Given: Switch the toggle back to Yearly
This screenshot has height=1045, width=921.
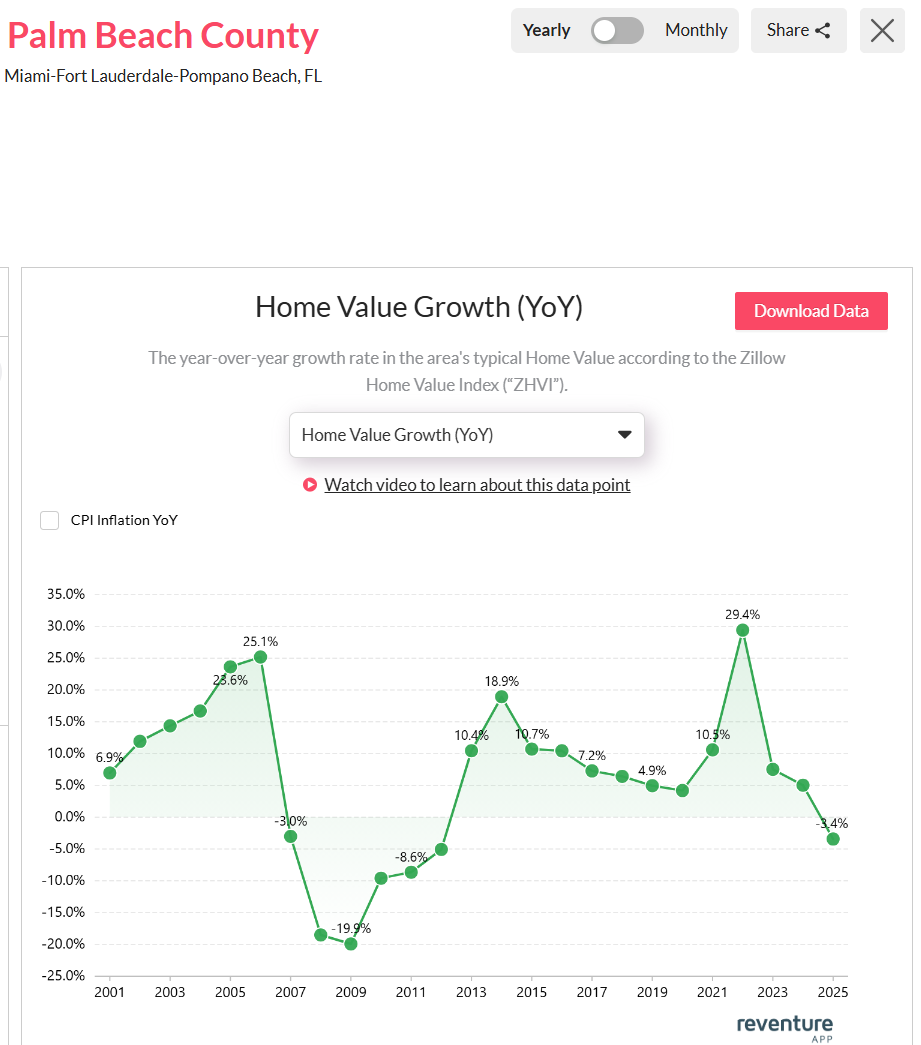Looking at the screenshot, I should (x=617, y=31).
